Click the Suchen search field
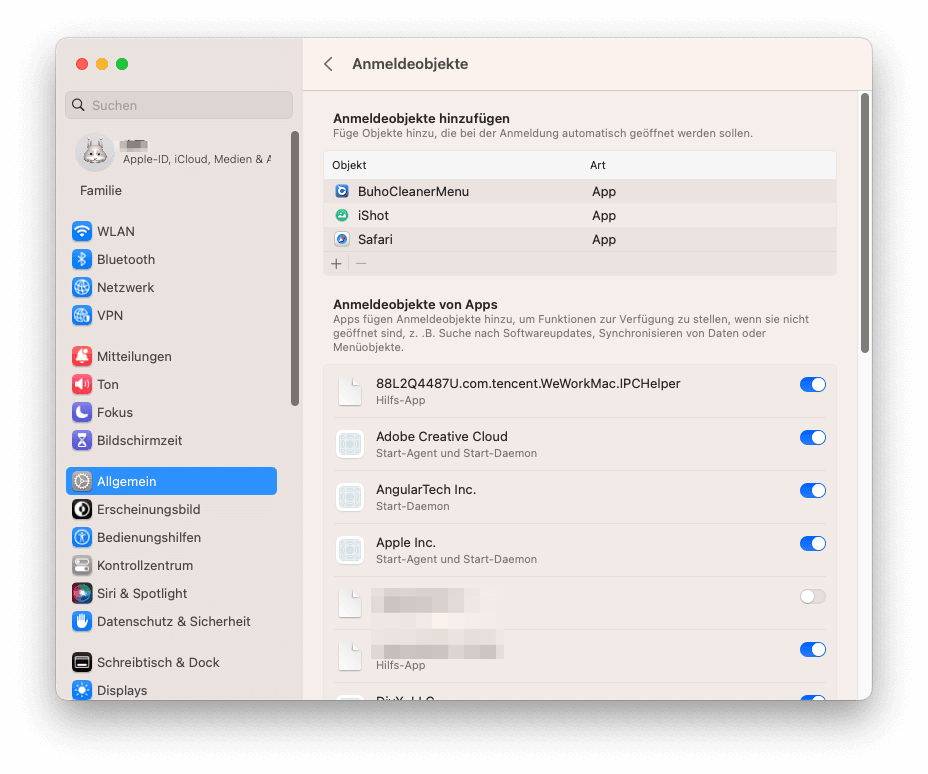 click(x=179, y=105)
